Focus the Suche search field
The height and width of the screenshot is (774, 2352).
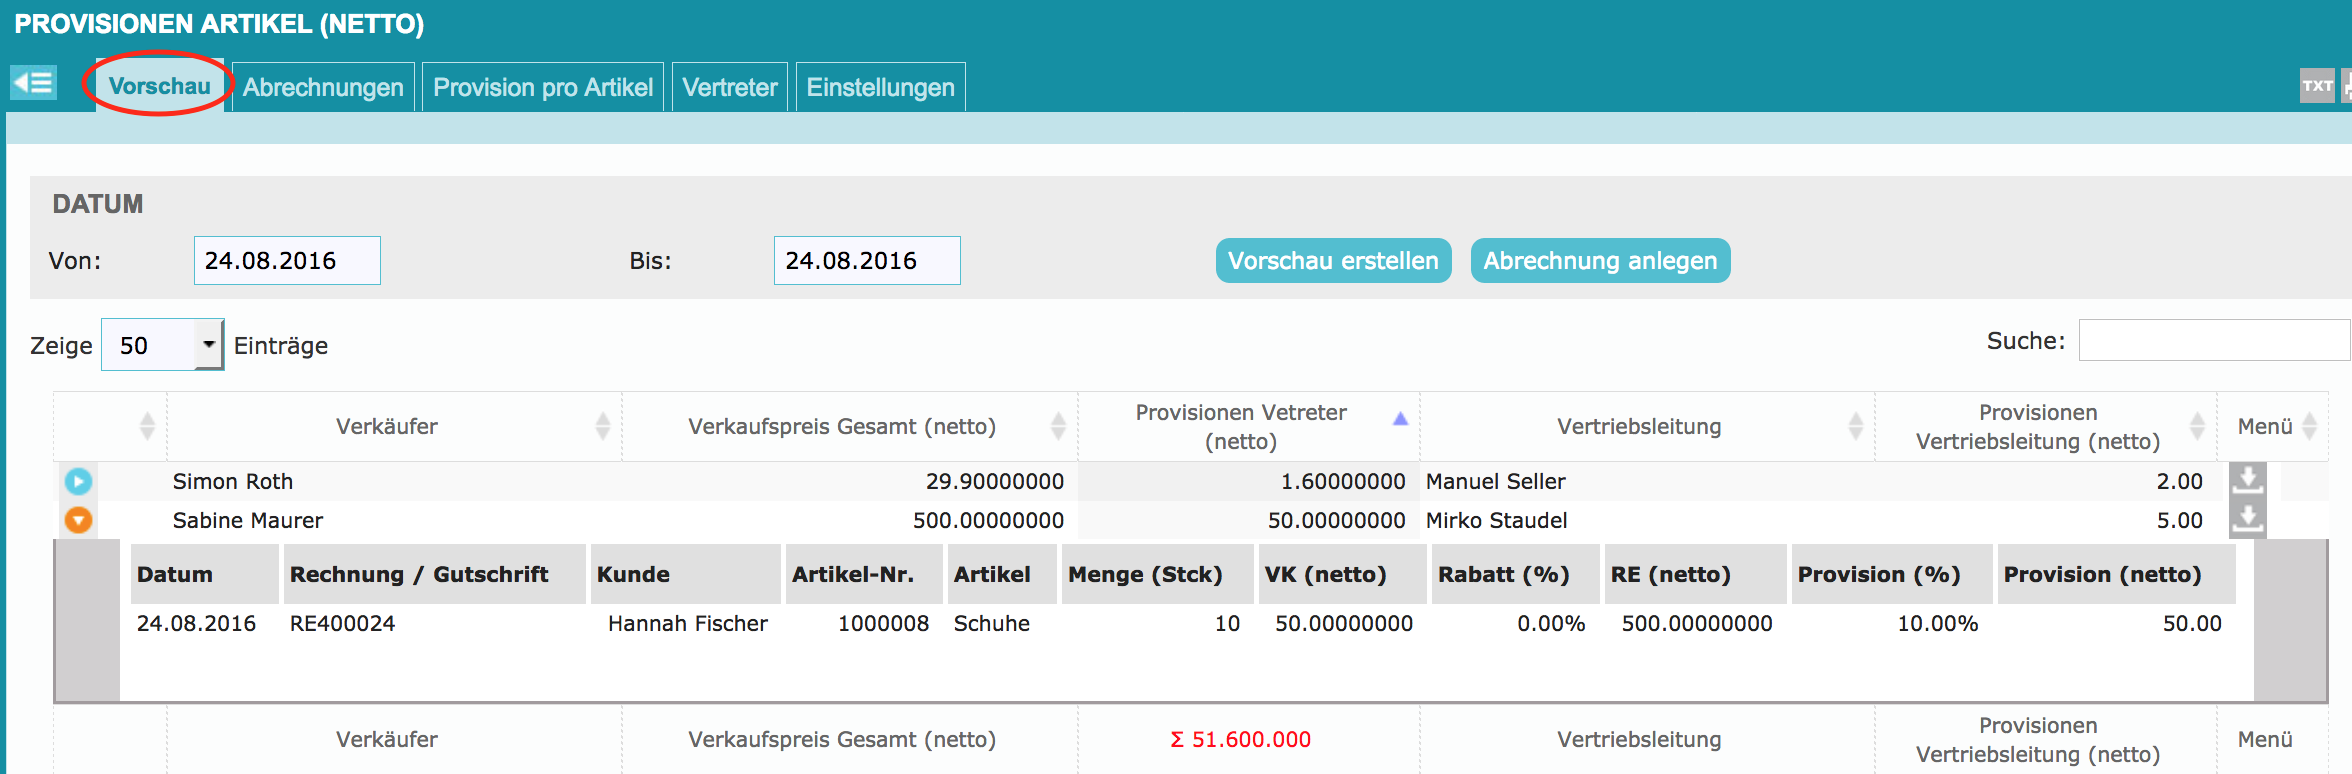(2212, 341)
